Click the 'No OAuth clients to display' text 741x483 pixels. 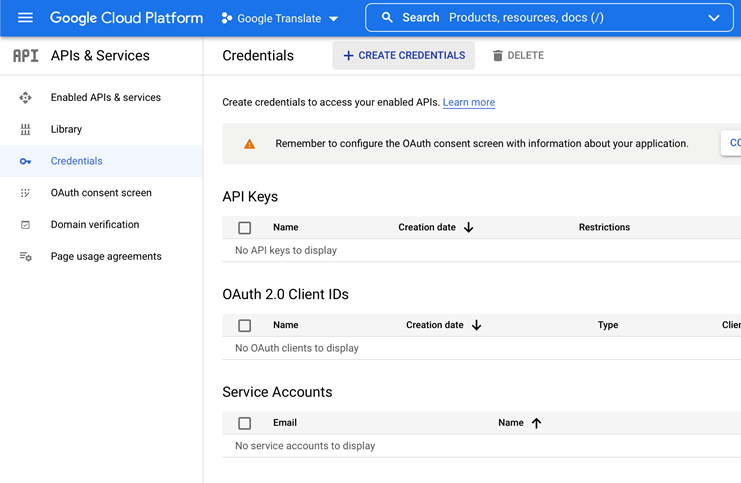(x=297, y=348)
